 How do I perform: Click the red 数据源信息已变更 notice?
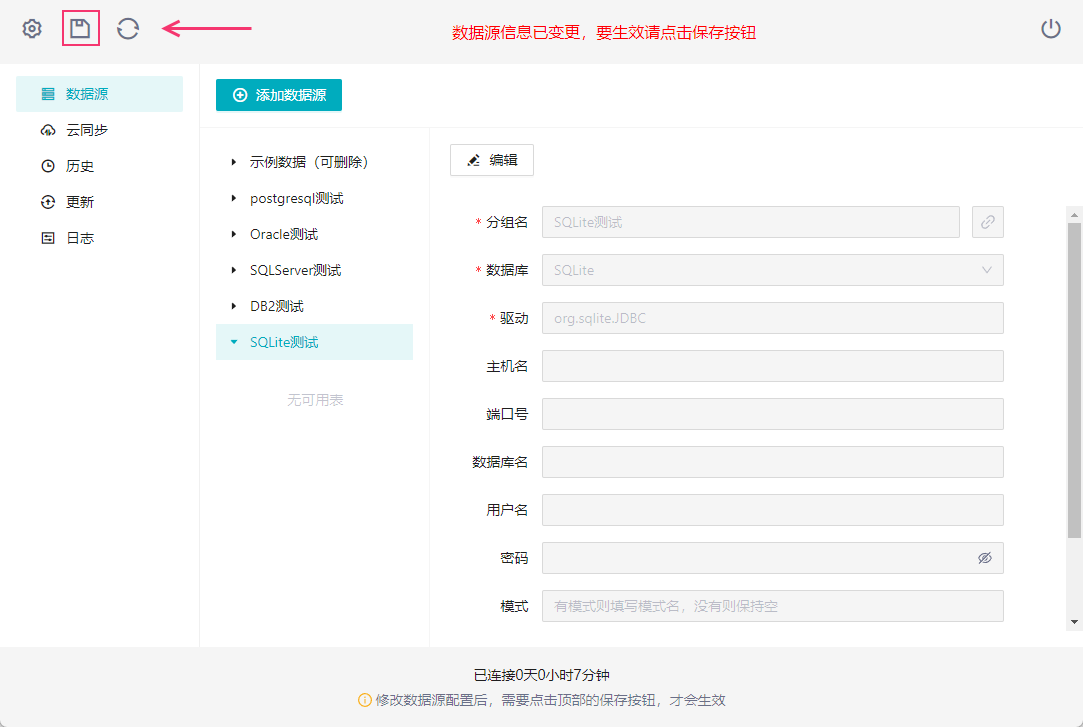(x=604, y=32)
